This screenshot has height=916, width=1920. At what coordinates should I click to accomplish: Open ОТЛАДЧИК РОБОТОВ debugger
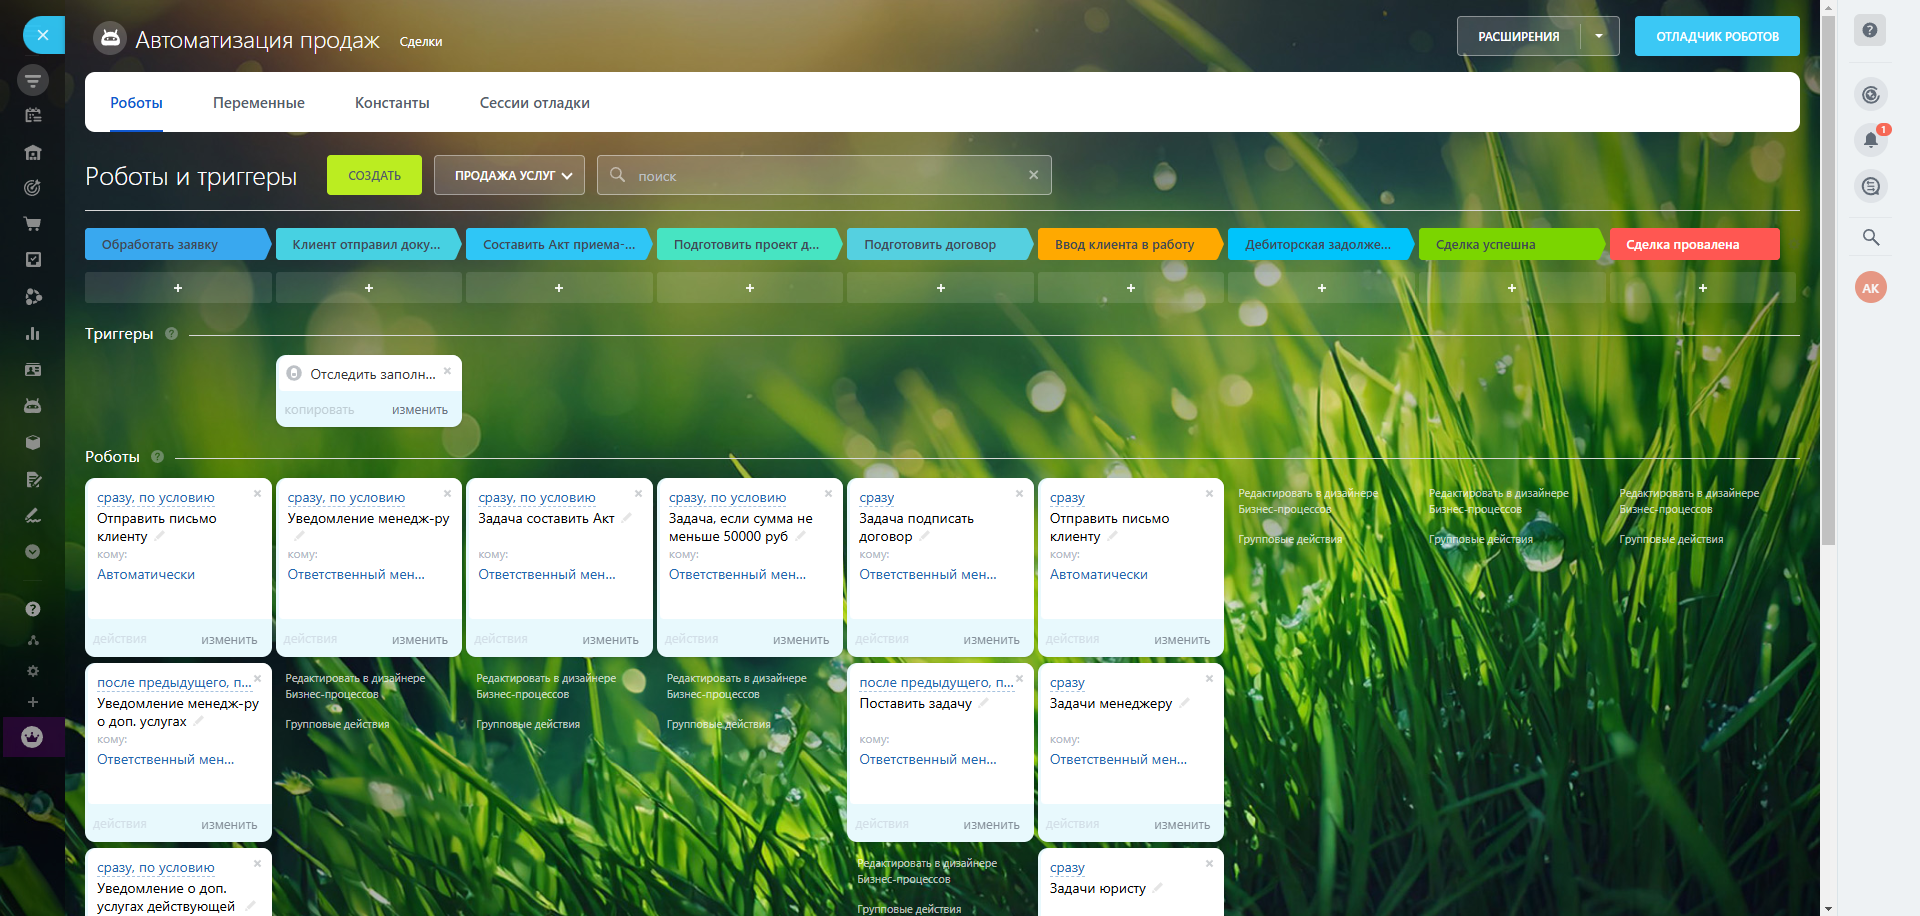(1717, 36)
